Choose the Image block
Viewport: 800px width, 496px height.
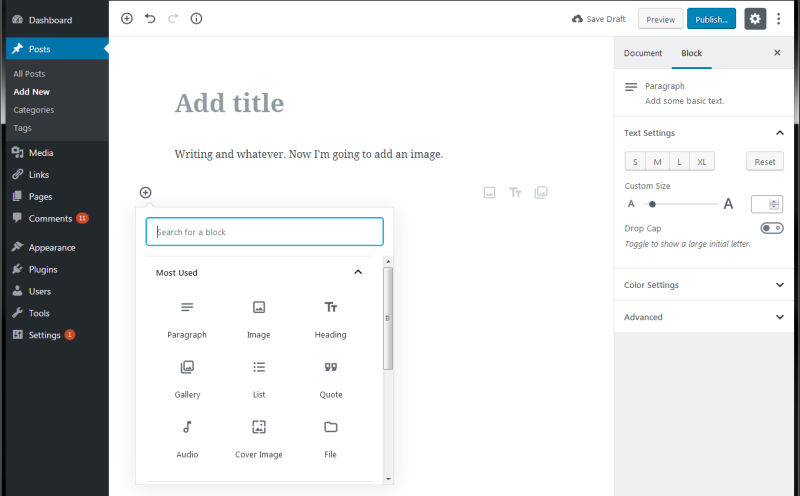tap(259, 320)
